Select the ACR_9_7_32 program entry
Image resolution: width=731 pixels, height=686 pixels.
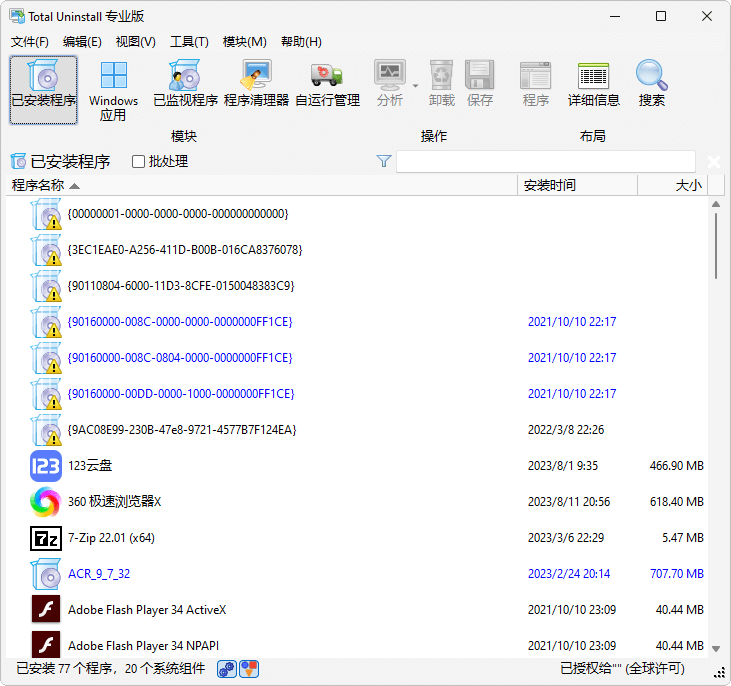point(357,574)
